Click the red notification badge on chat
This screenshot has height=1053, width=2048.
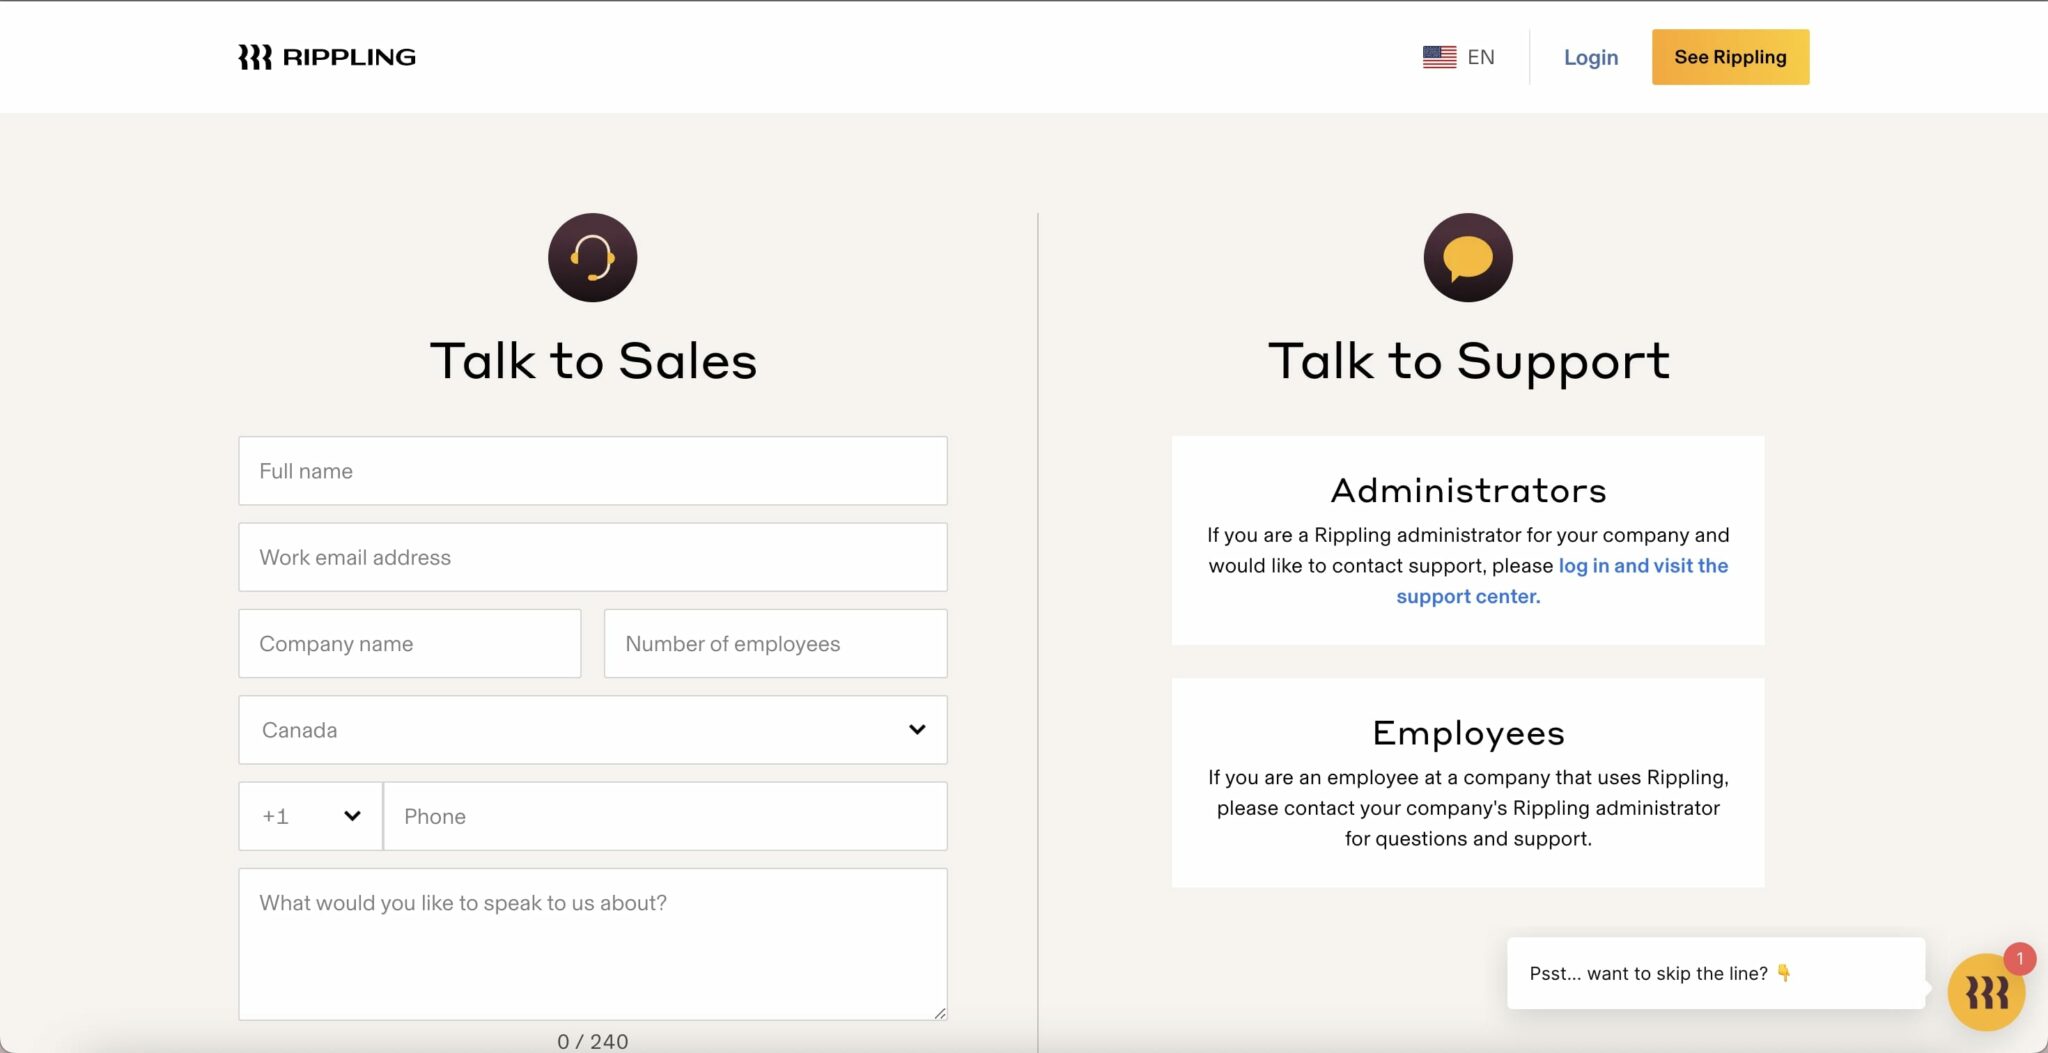[x=2020, y=958]
